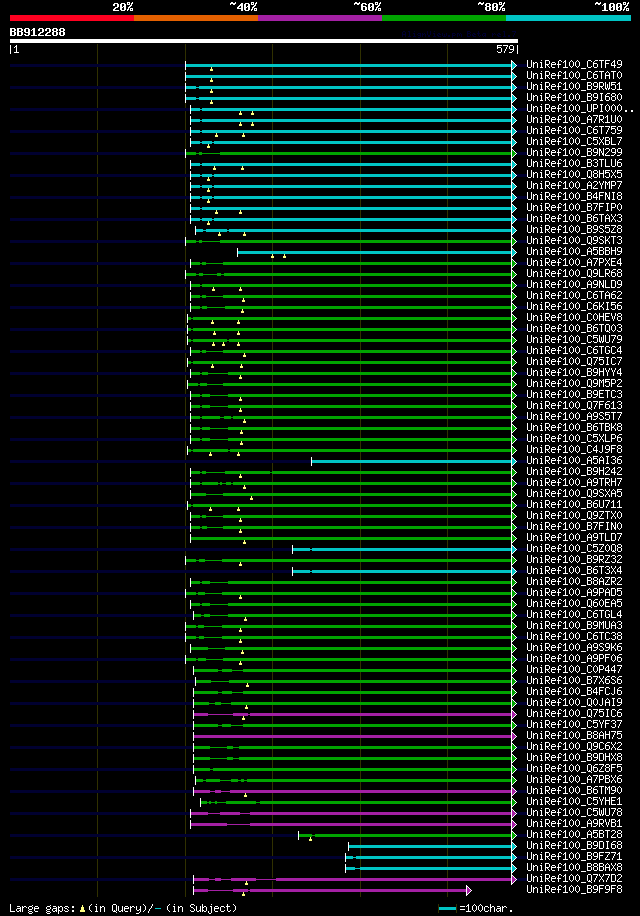Open hit UniRef100_A9NLD9

tap(574, 284)
